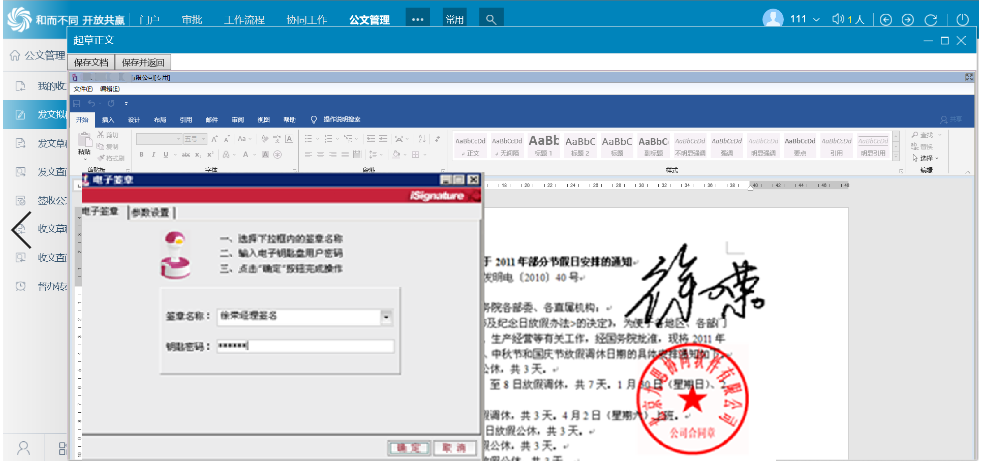
Task: Apply the 正文 style
Action: pos(470,146)
